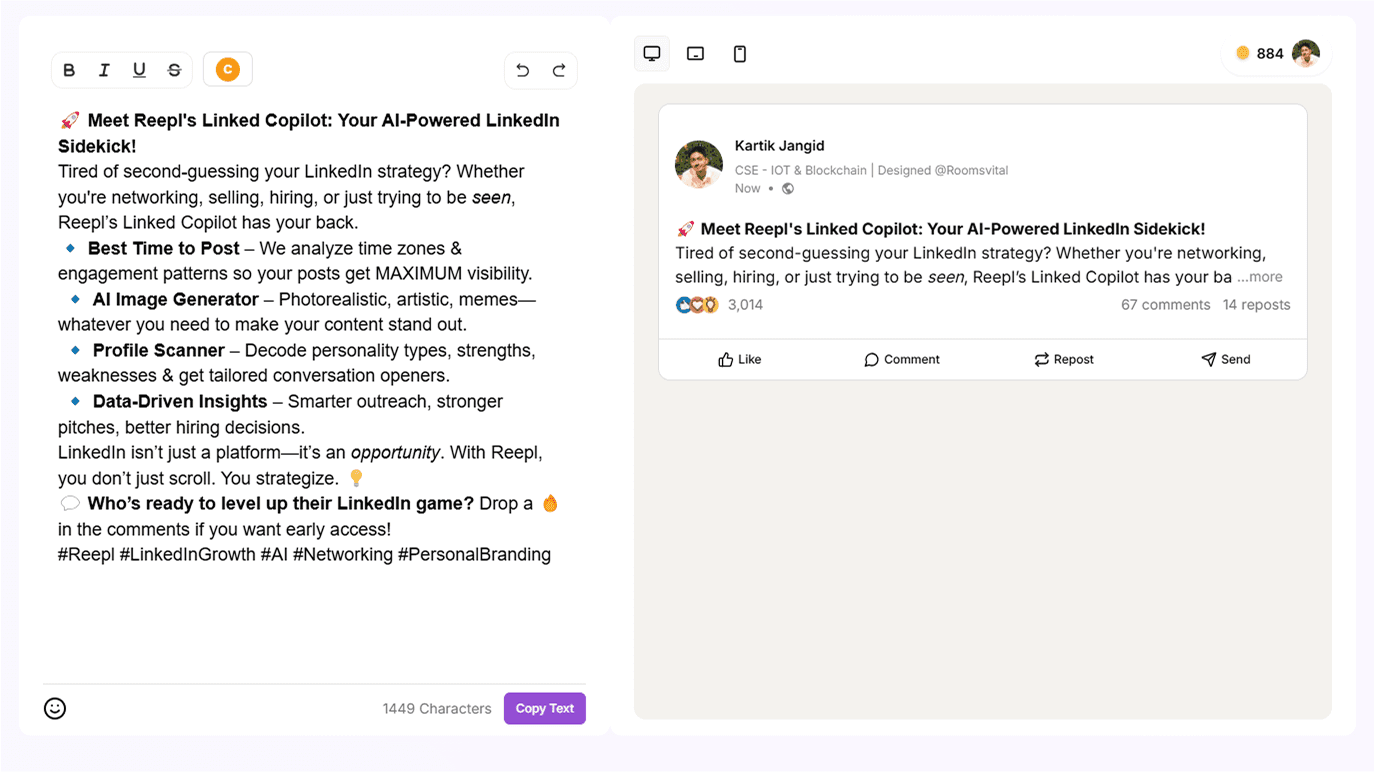The width and height of the screenshot is (1374, 772).
Task: Click the Like button on preview post
Action: pos(740,359)
